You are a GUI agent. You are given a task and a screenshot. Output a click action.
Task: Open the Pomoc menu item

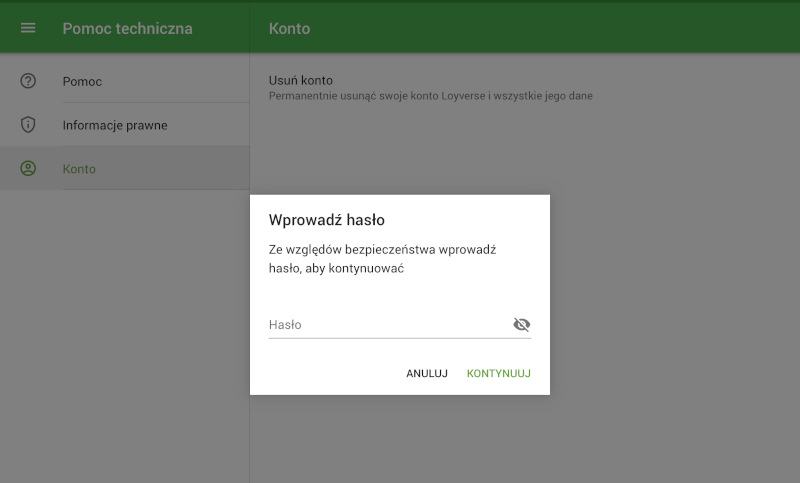coord(124,81)
